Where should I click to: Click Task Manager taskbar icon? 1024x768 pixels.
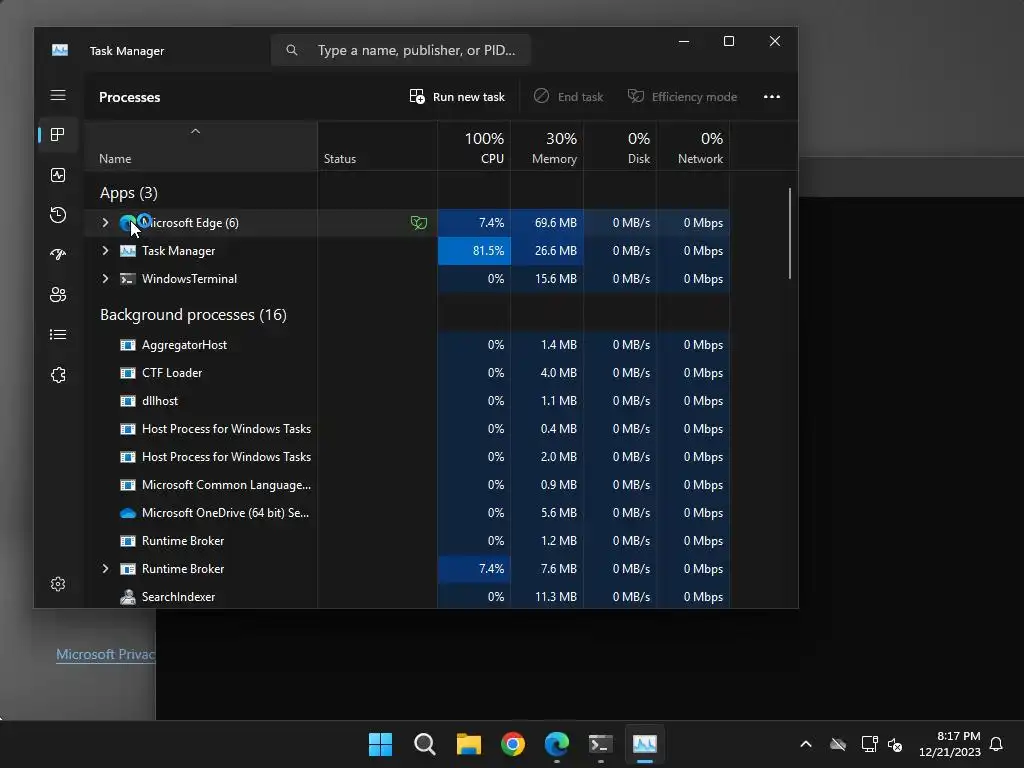tap(645, 744)
